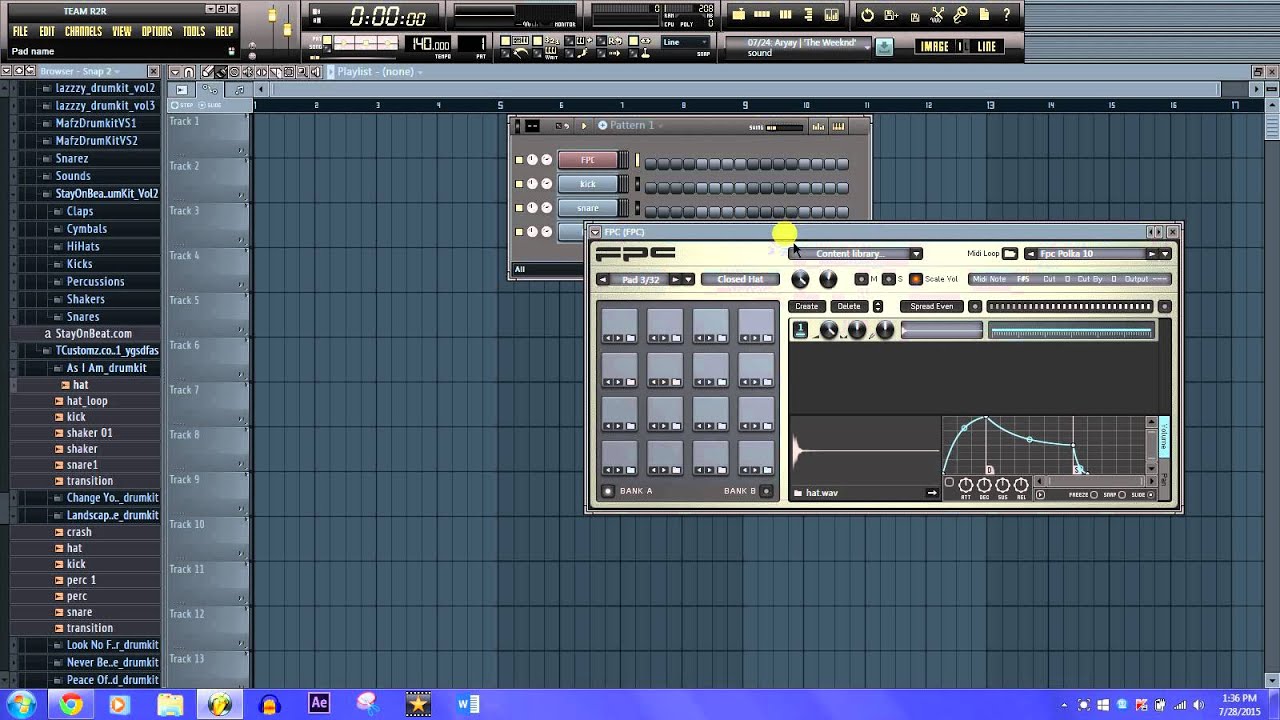Open the Browser - Snap 2 dropdown
Viewport: 1280px width, 720px height.
coord(117,72)
